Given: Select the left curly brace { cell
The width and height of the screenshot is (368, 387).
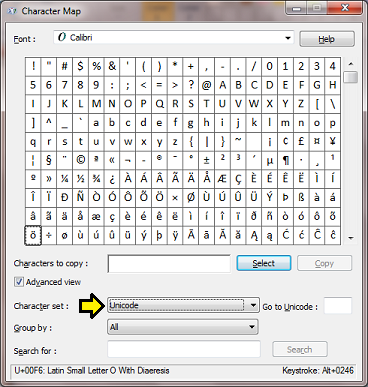Looking at the screenshot, I should click(x=191, y=142).
